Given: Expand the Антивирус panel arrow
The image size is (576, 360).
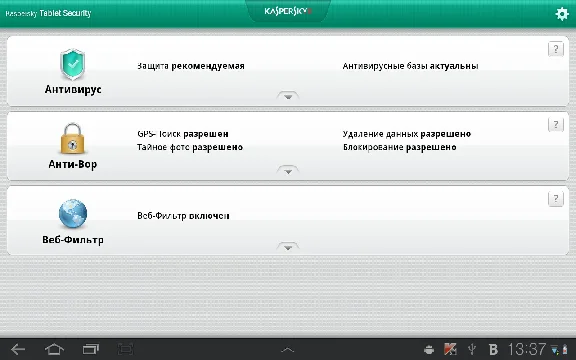Looking at the screenshot, I should (288, 96).
